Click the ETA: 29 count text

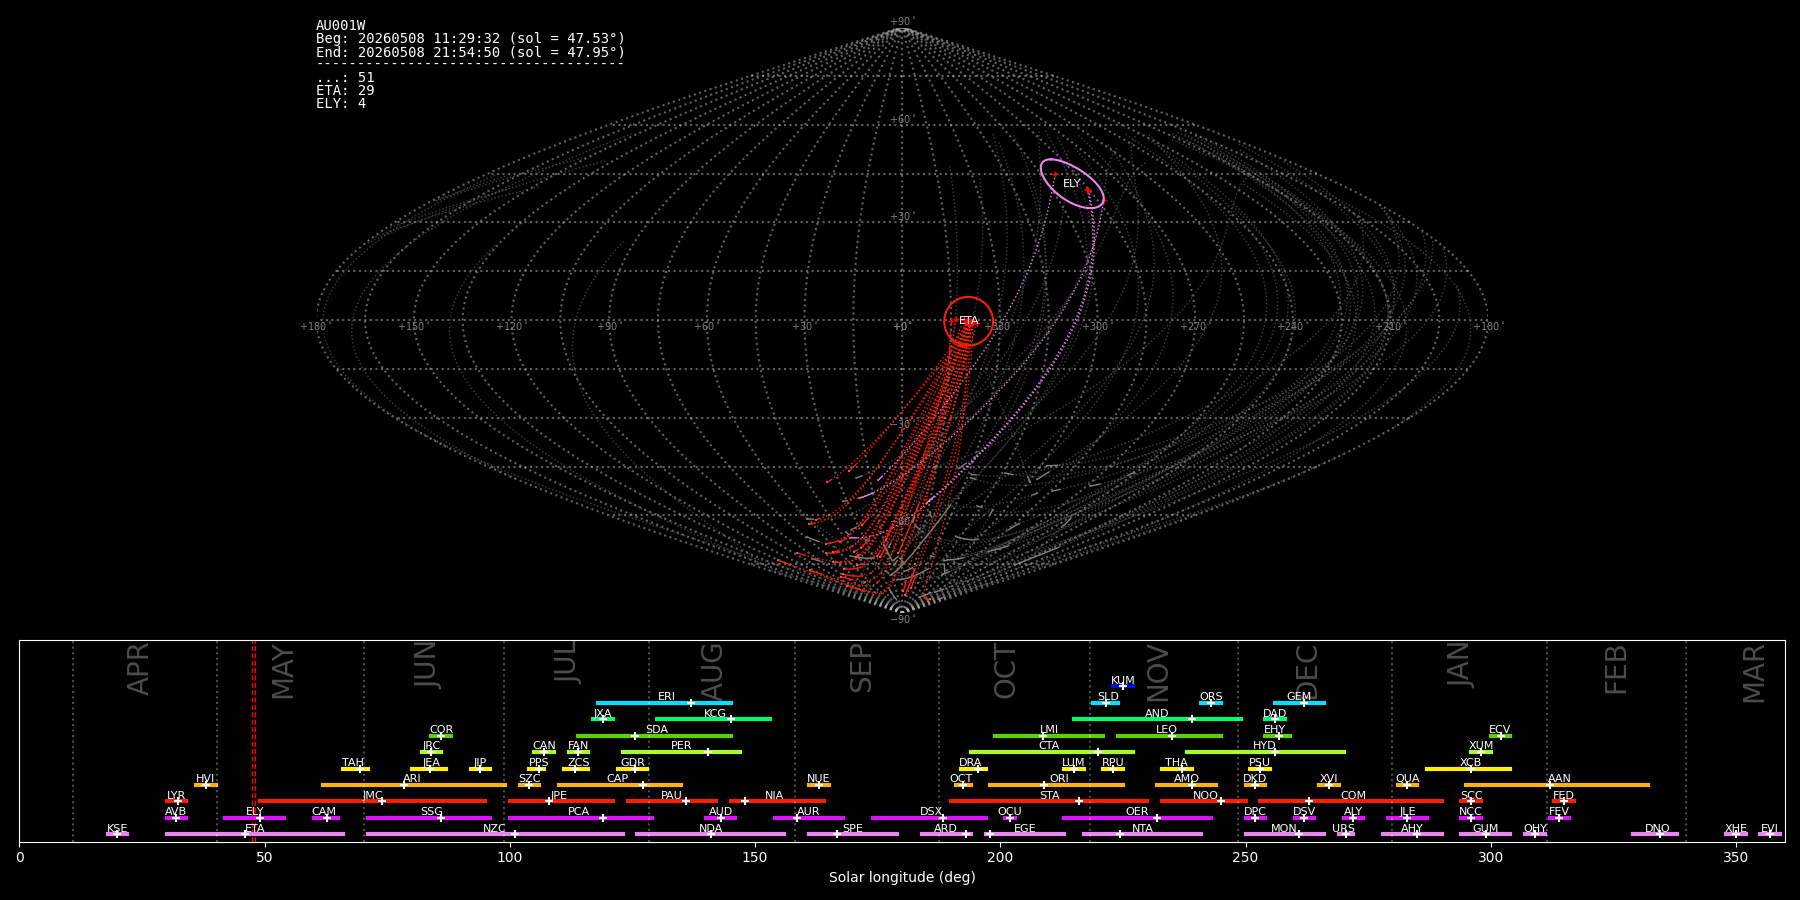coord(345,91)
